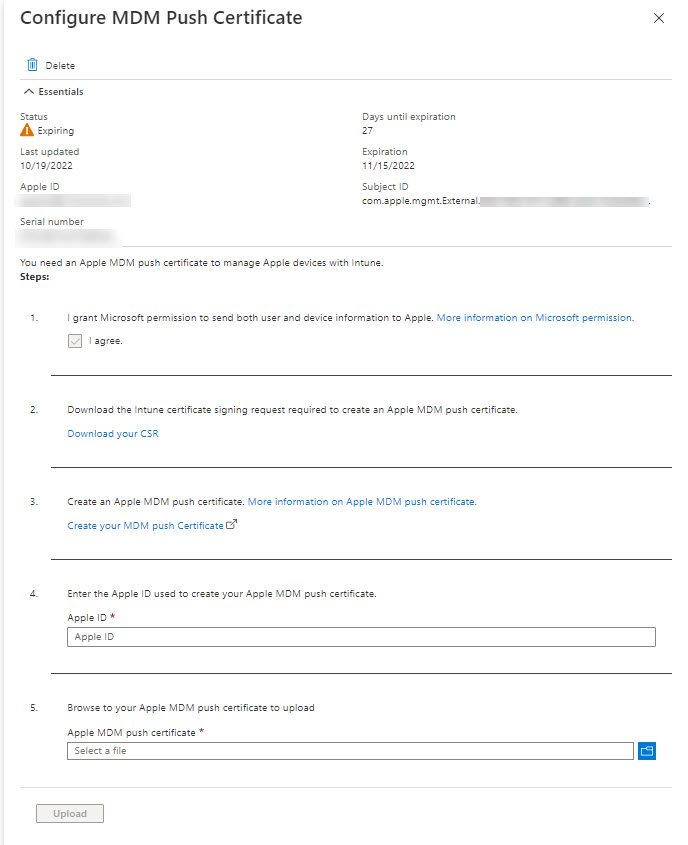The width and height of the screenshot is (688, 845).
Task: Click the external link icon beside Create certificate
Action: pyautogui.click(x=232, y=525)
